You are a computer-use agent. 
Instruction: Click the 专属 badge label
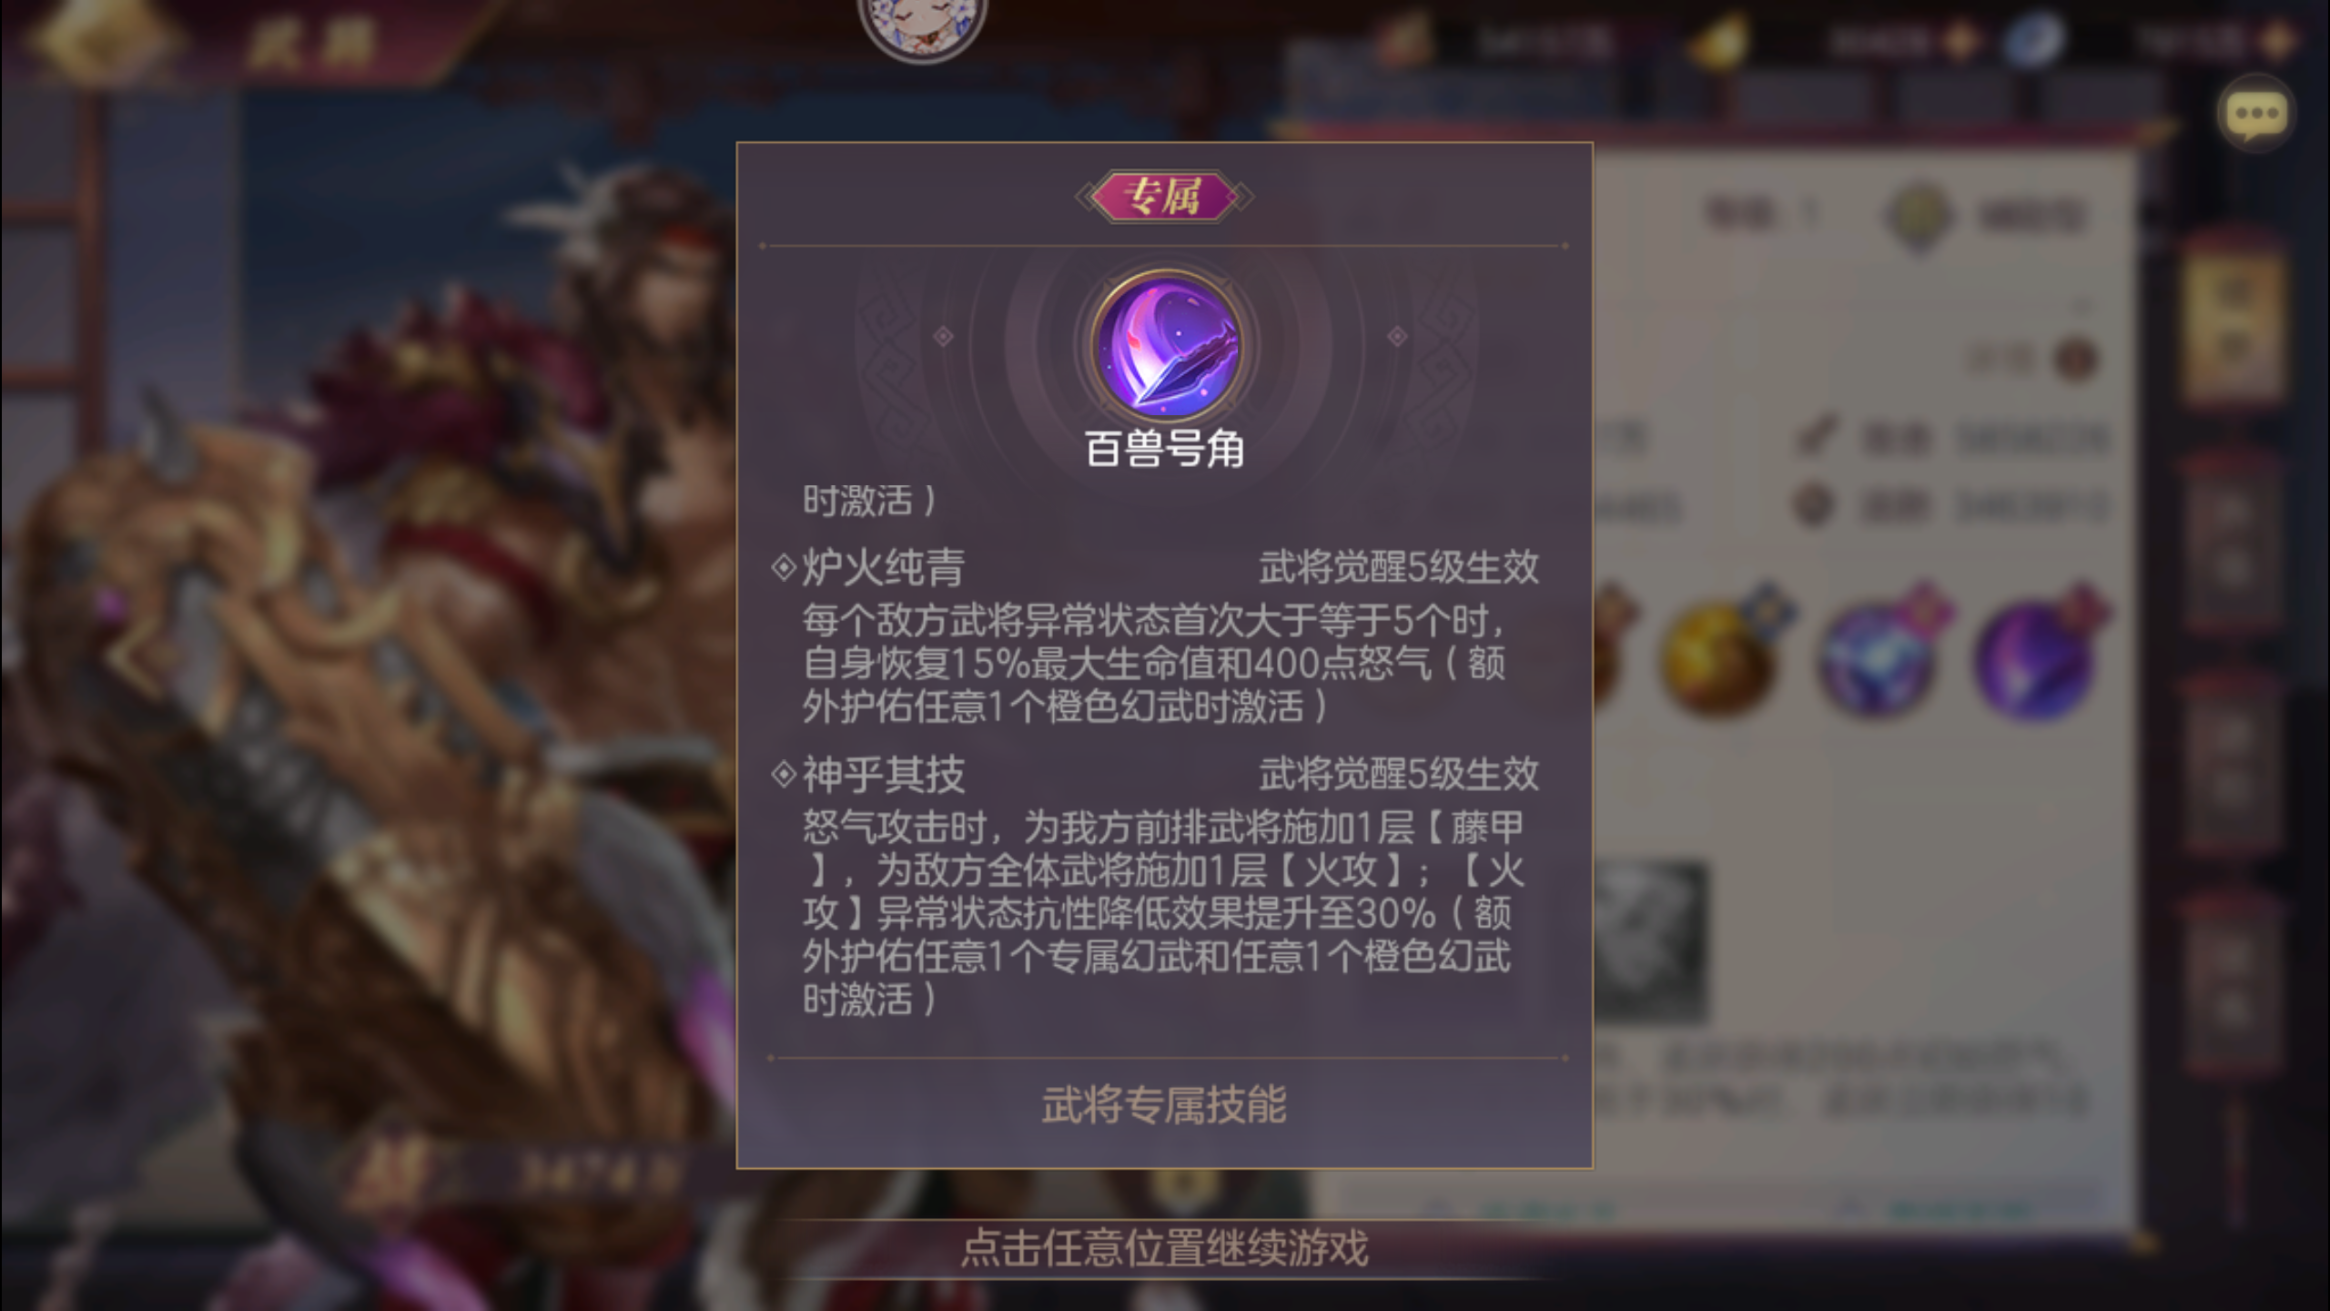pos(1164,197)
